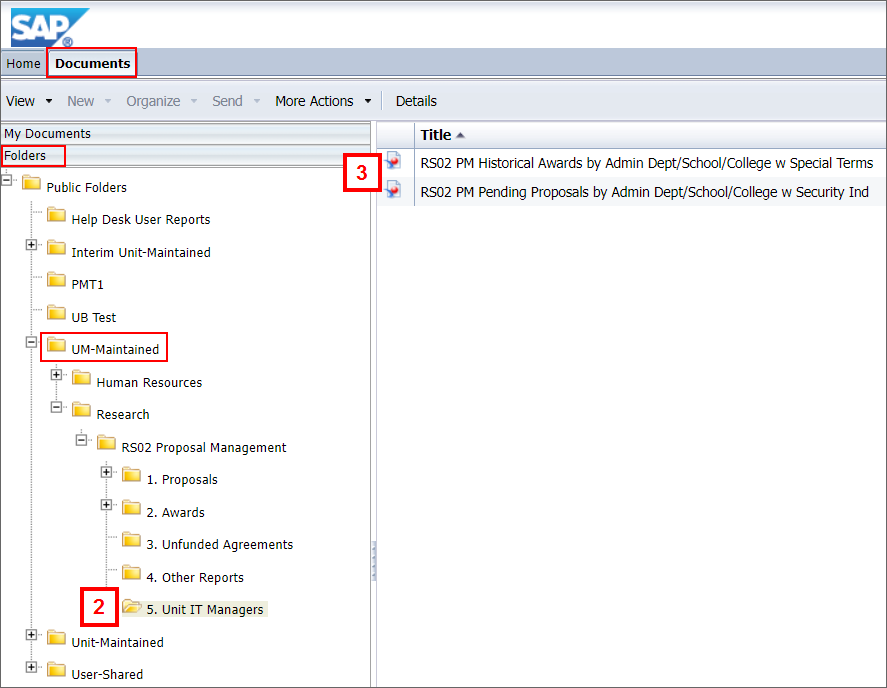
Task: Click the 1. Proposals folder icon
Action: [131, 475]
